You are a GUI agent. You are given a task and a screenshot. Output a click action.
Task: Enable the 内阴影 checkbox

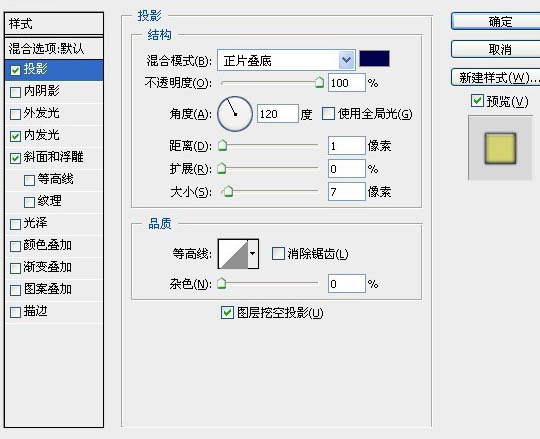15,92
